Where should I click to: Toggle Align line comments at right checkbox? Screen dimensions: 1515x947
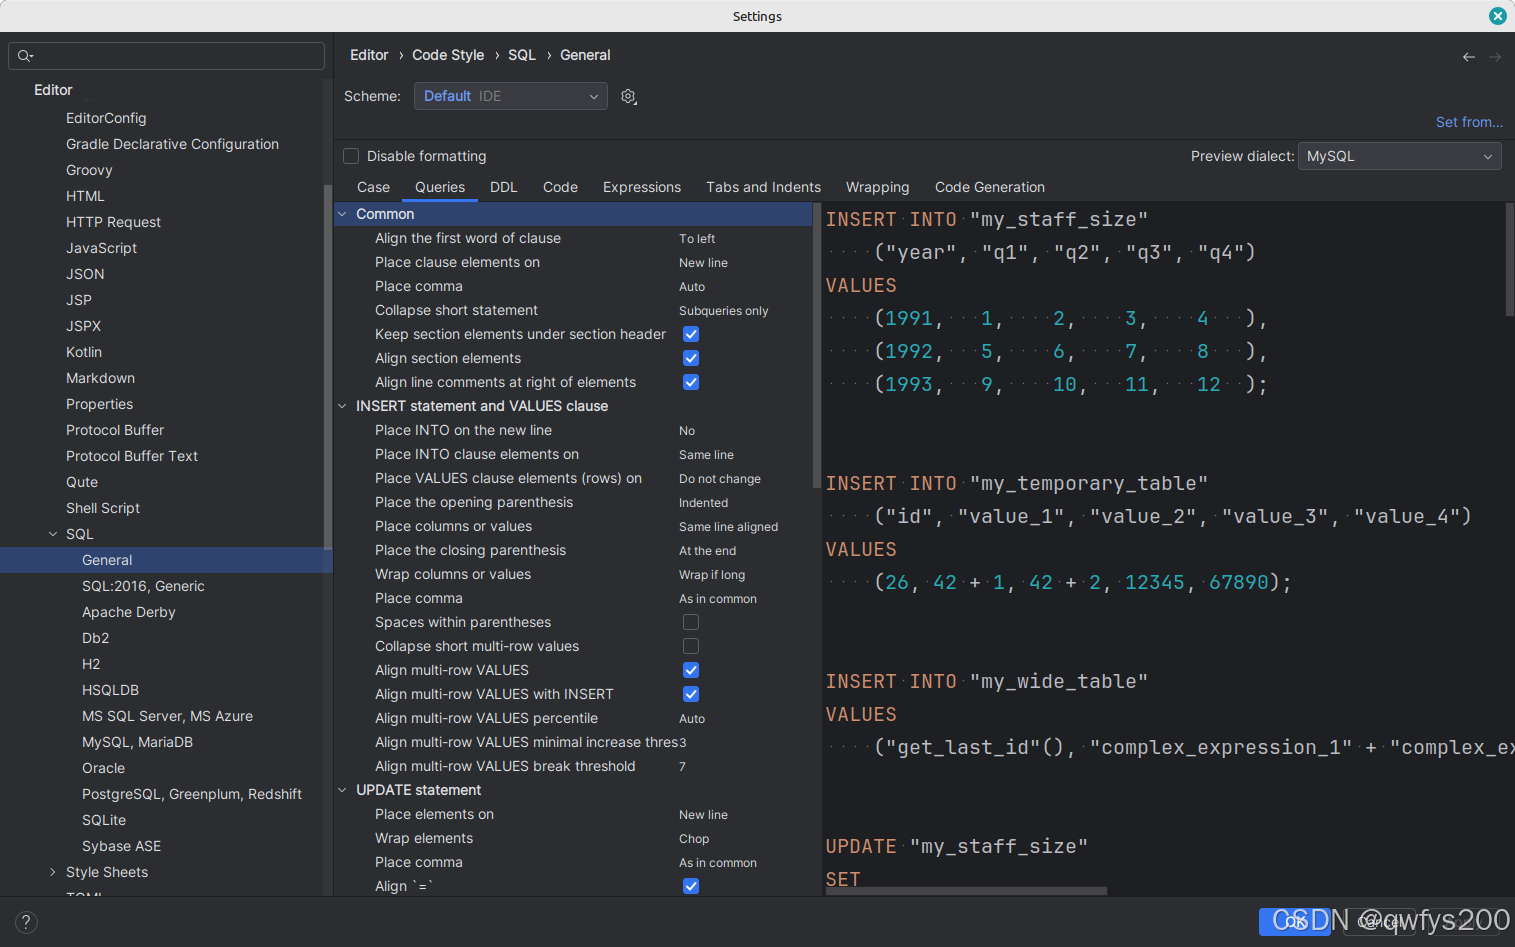pyautogui.click(x=691, y=382)
